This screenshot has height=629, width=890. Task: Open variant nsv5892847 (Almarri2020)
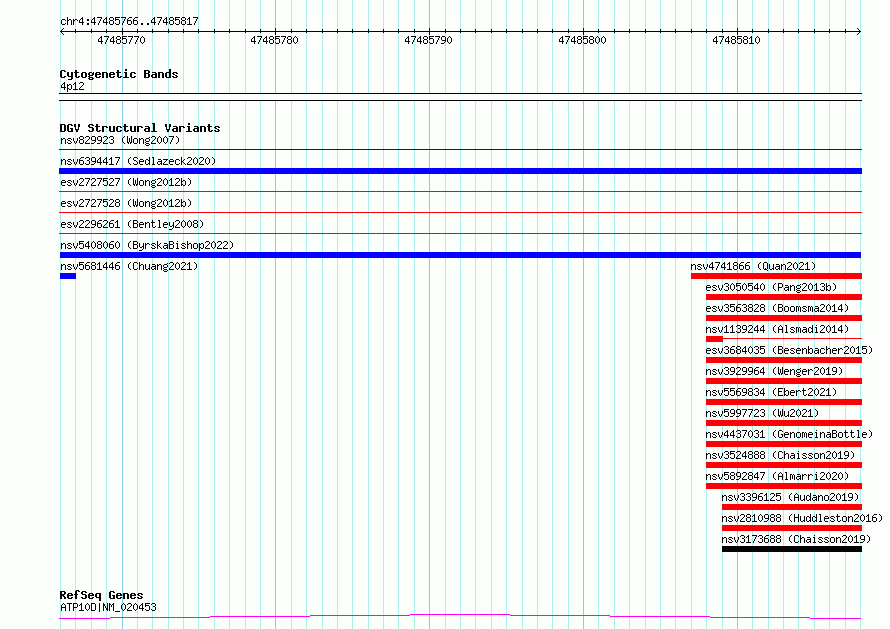(x=777, y=476)
